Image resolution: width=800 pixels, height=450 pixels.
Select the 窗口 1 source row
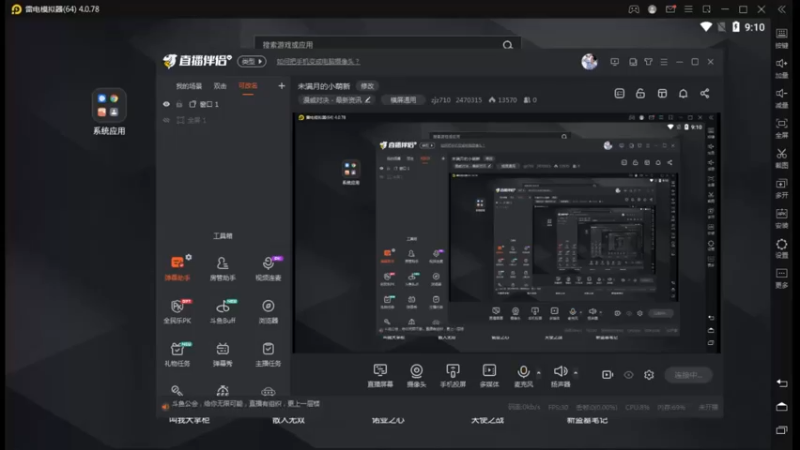pos(223,104)
